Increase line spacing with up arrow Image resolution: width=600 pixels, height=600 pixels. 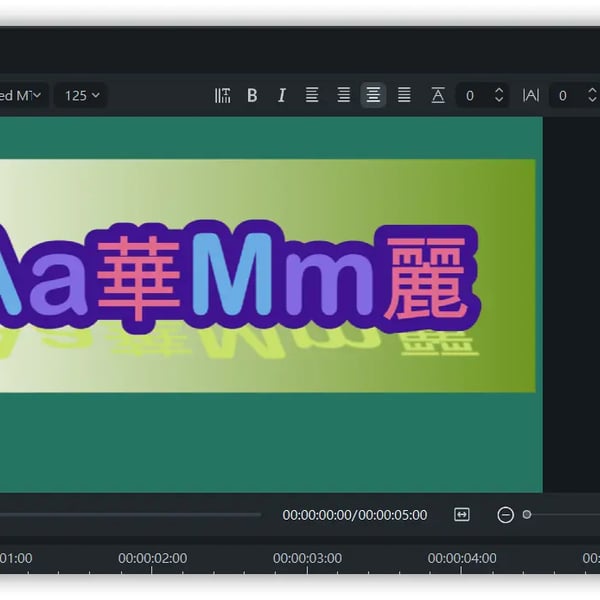pyautogui.click(x=499, y=90)
